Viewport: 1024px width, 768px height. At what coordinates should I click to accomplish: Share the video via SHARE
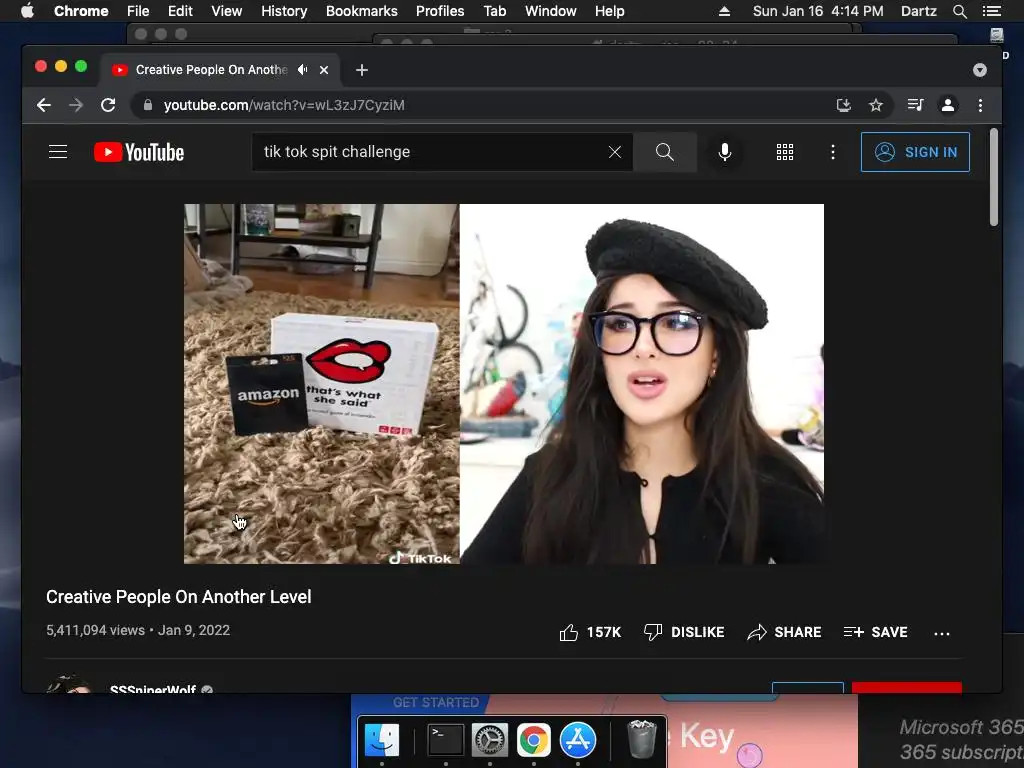(784, 632)
